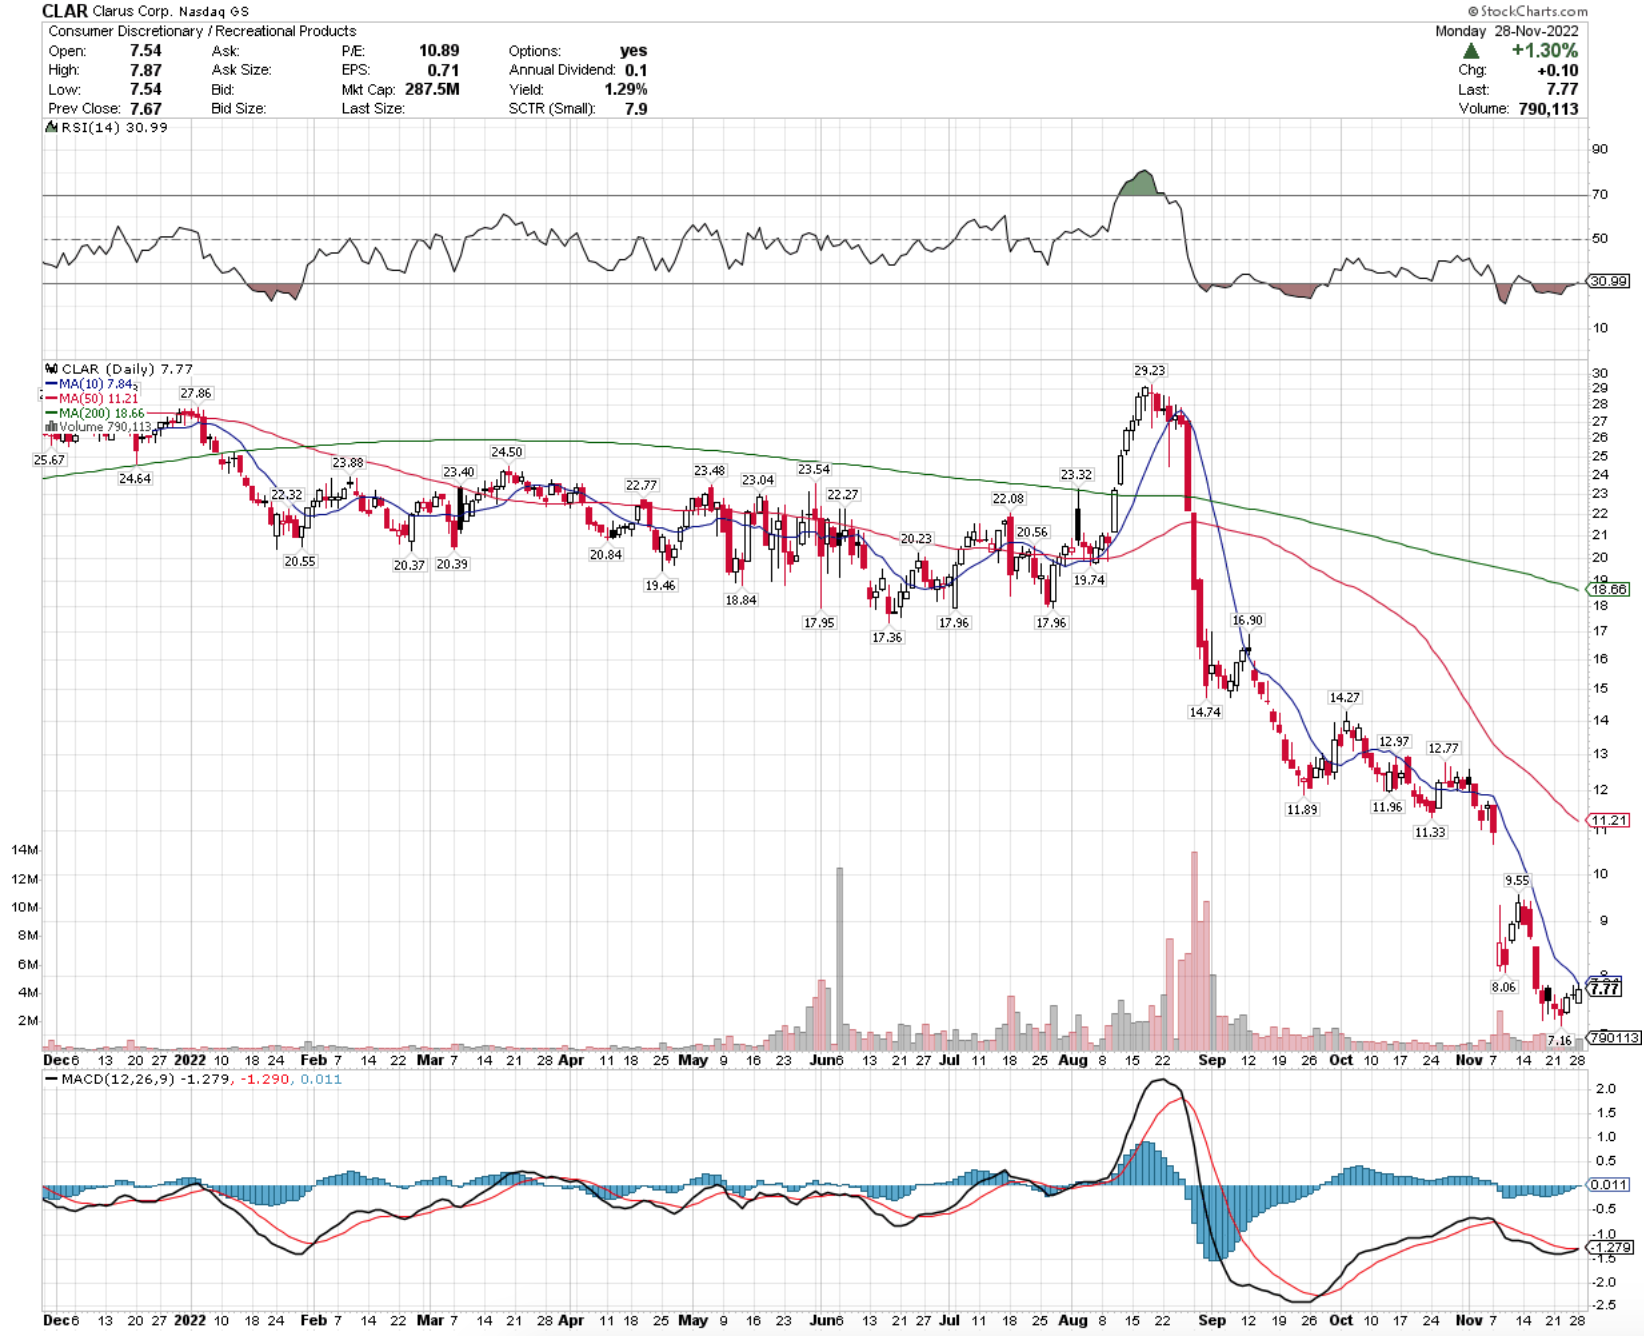This screenshot has width=1644, height=1336.
Task: Click the 7.16 low price label
Action: (x=1559, y=1041)
